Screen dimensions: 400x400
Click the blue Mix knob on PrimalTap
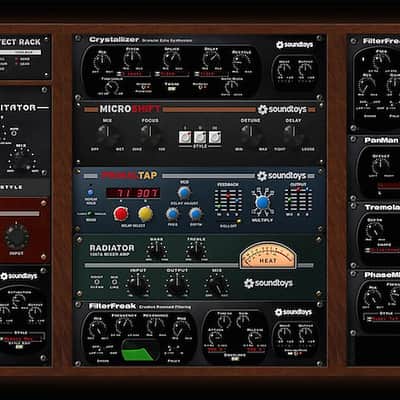click(184, 192)
